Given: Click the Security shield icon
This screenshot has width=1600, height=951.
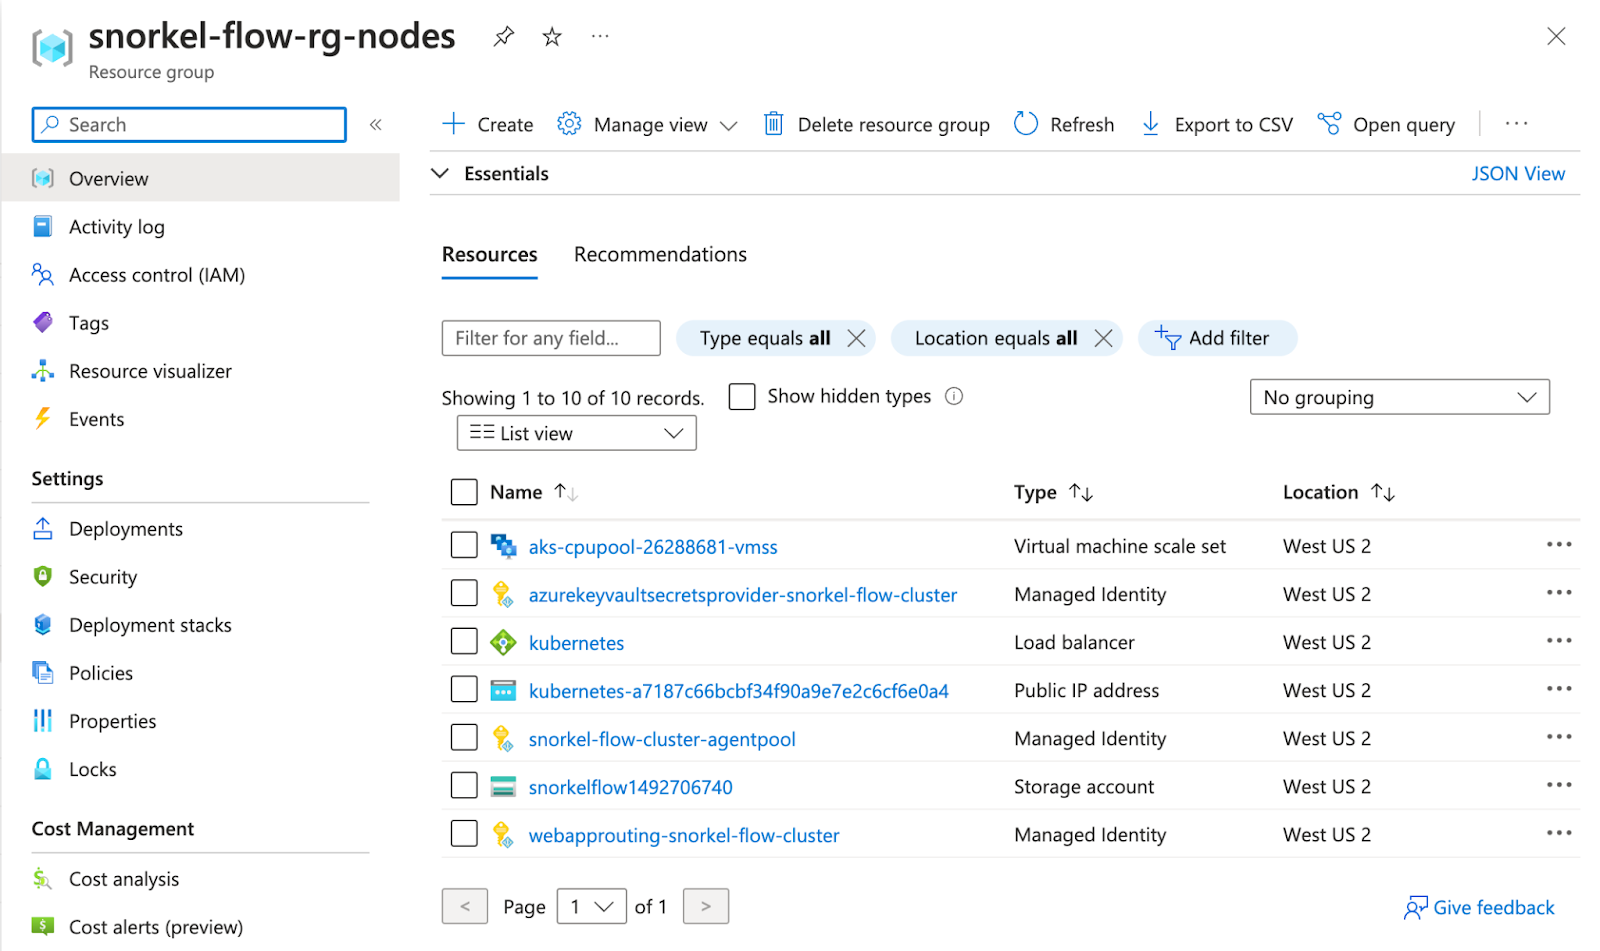Looking at the screenshot, I should point(43,577).
